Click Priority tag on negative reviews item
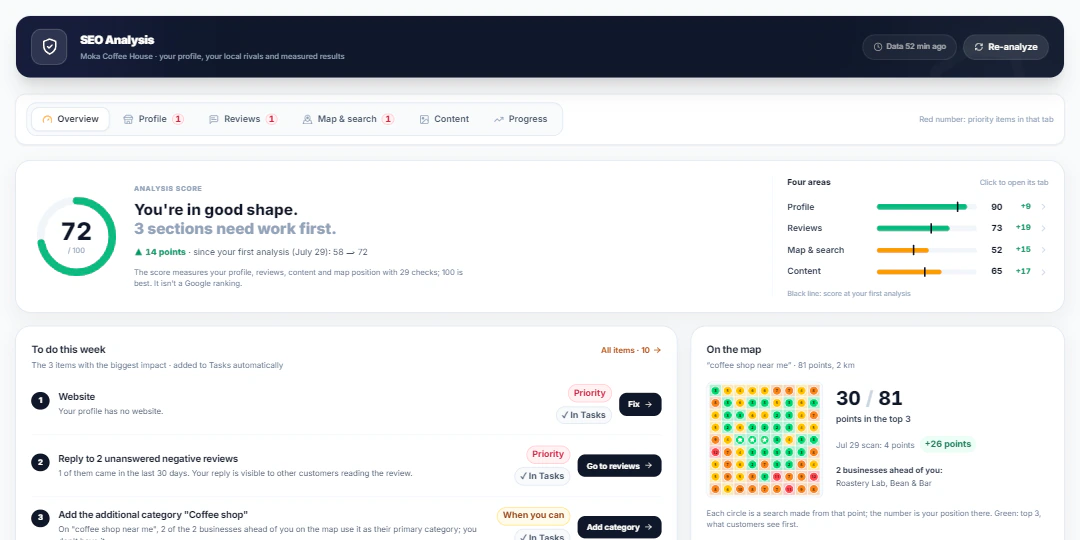 tap(548, 454)
